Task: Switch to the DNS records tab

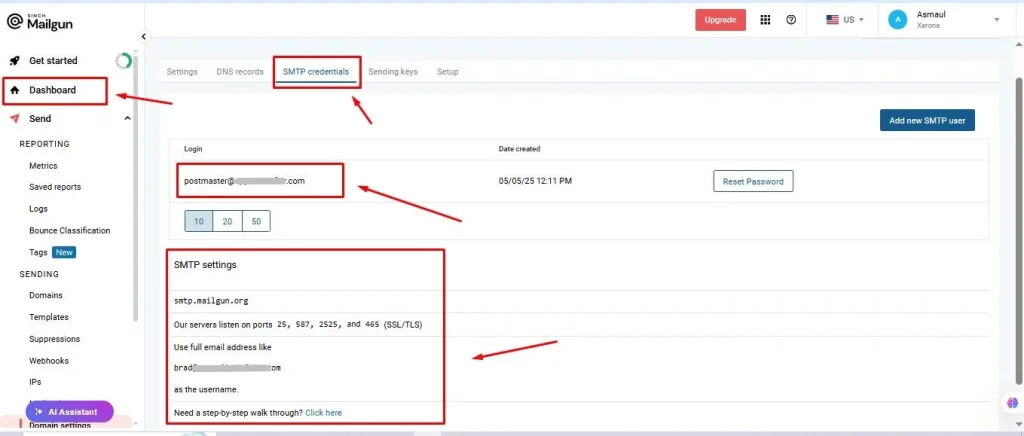Action: [x=240, y=72]
